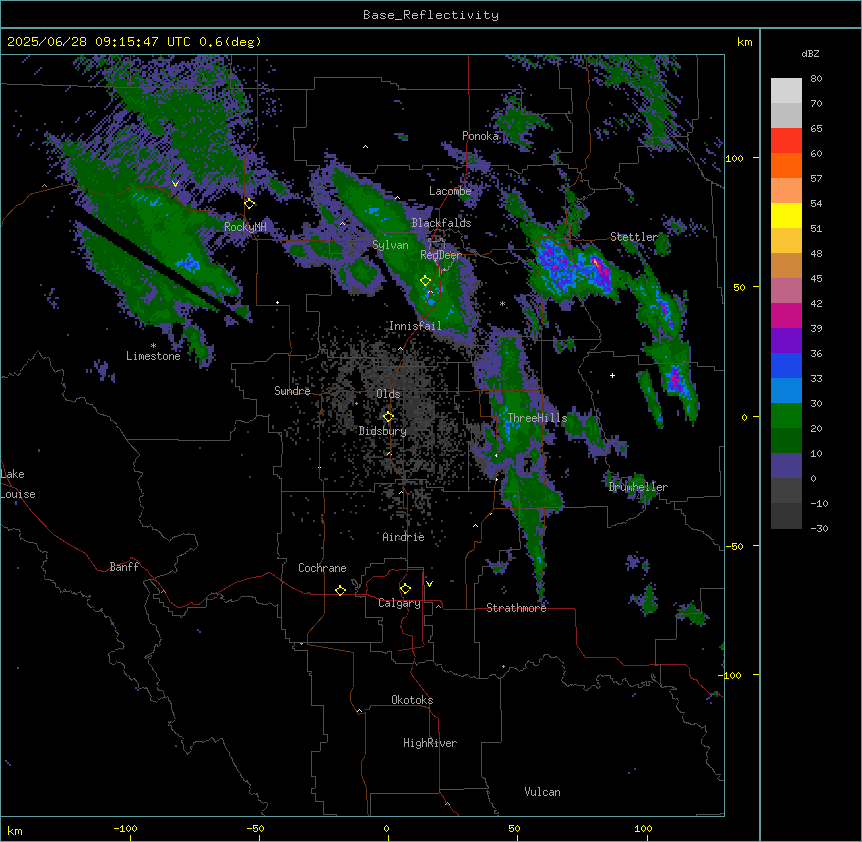Click the Innisfail label

415,326
